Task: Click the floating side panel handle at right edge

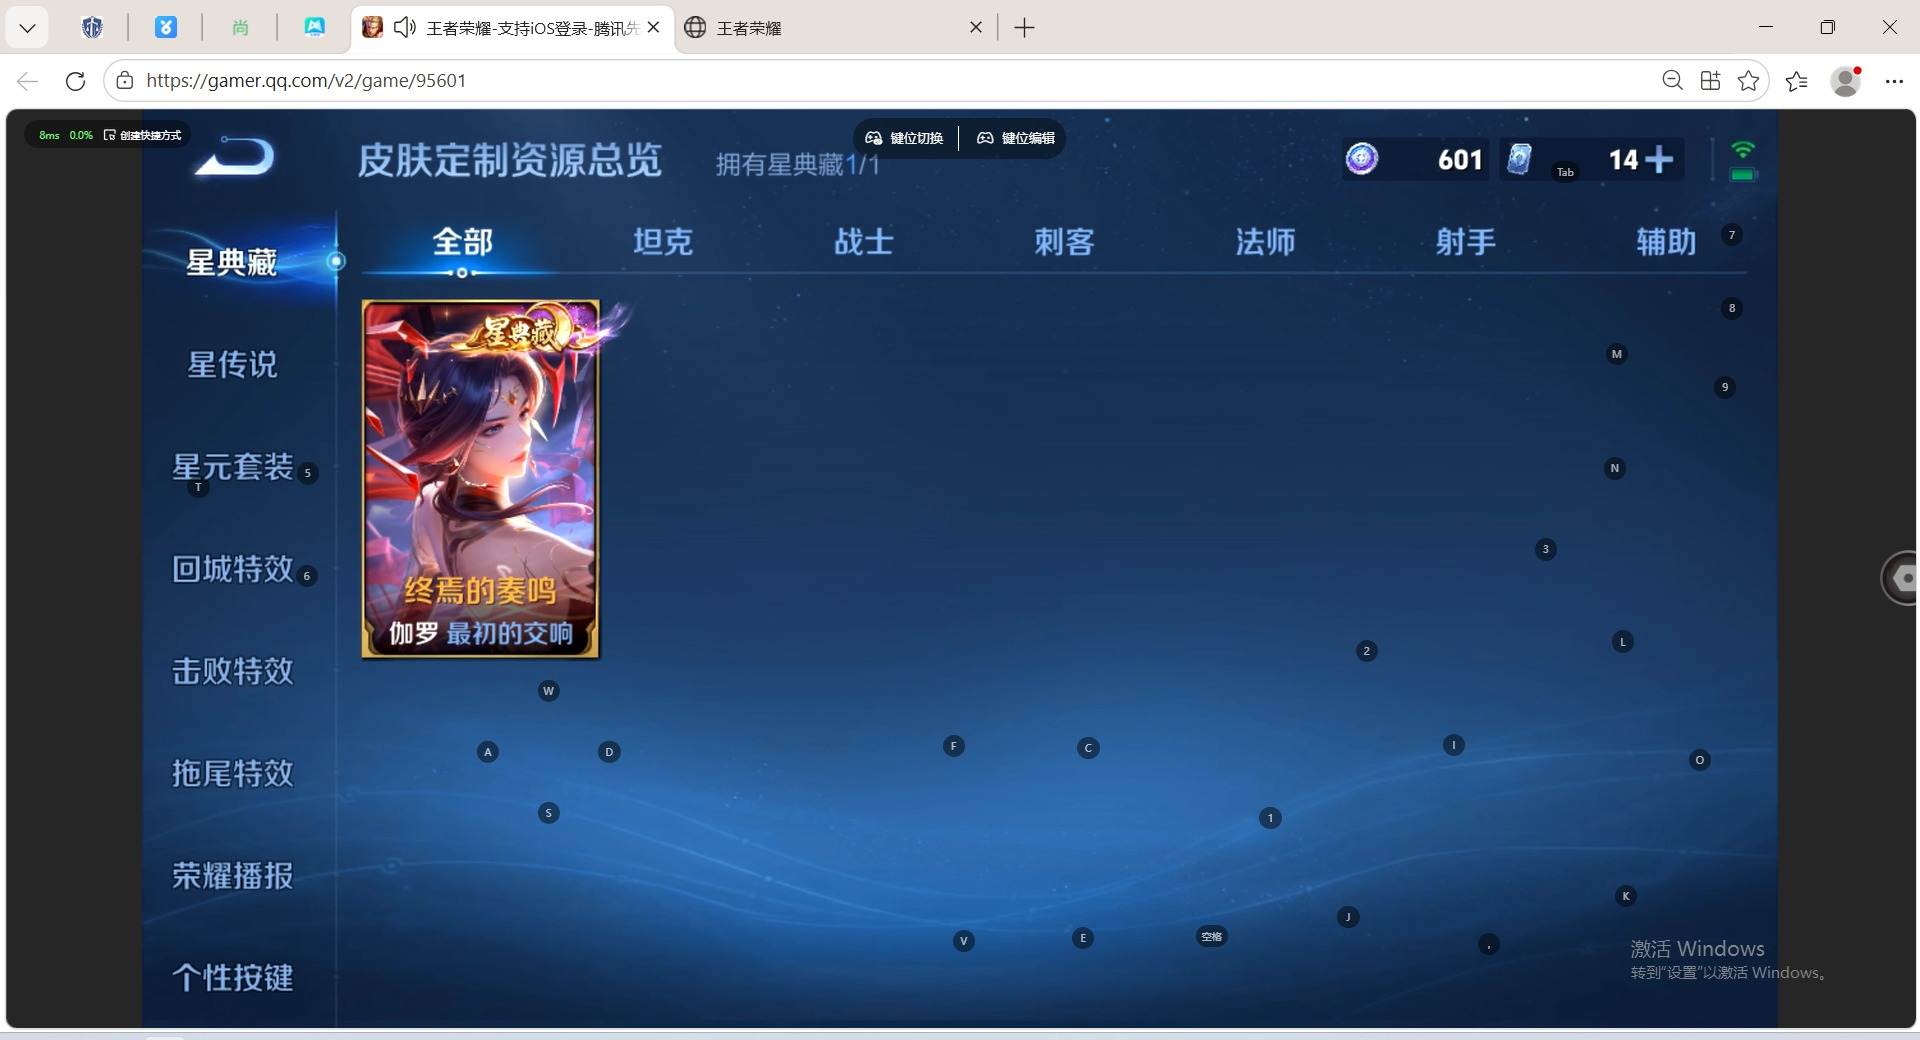Action: [1901, 577]
